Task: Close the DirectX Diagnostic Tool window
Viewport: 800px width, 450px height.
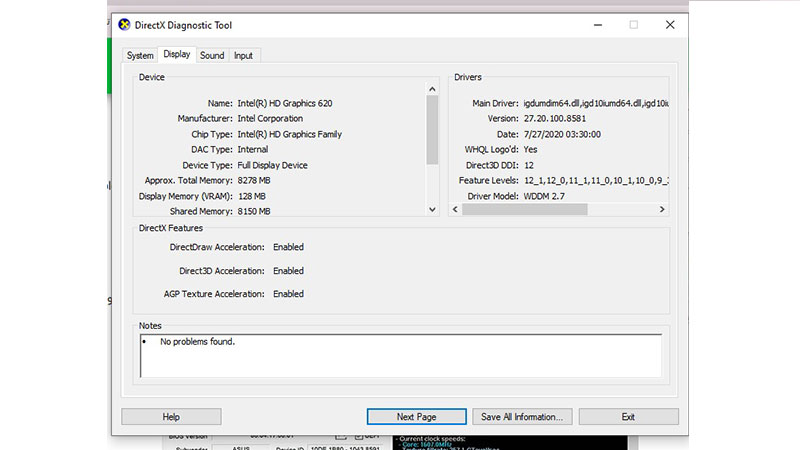Action: (670, 25)
